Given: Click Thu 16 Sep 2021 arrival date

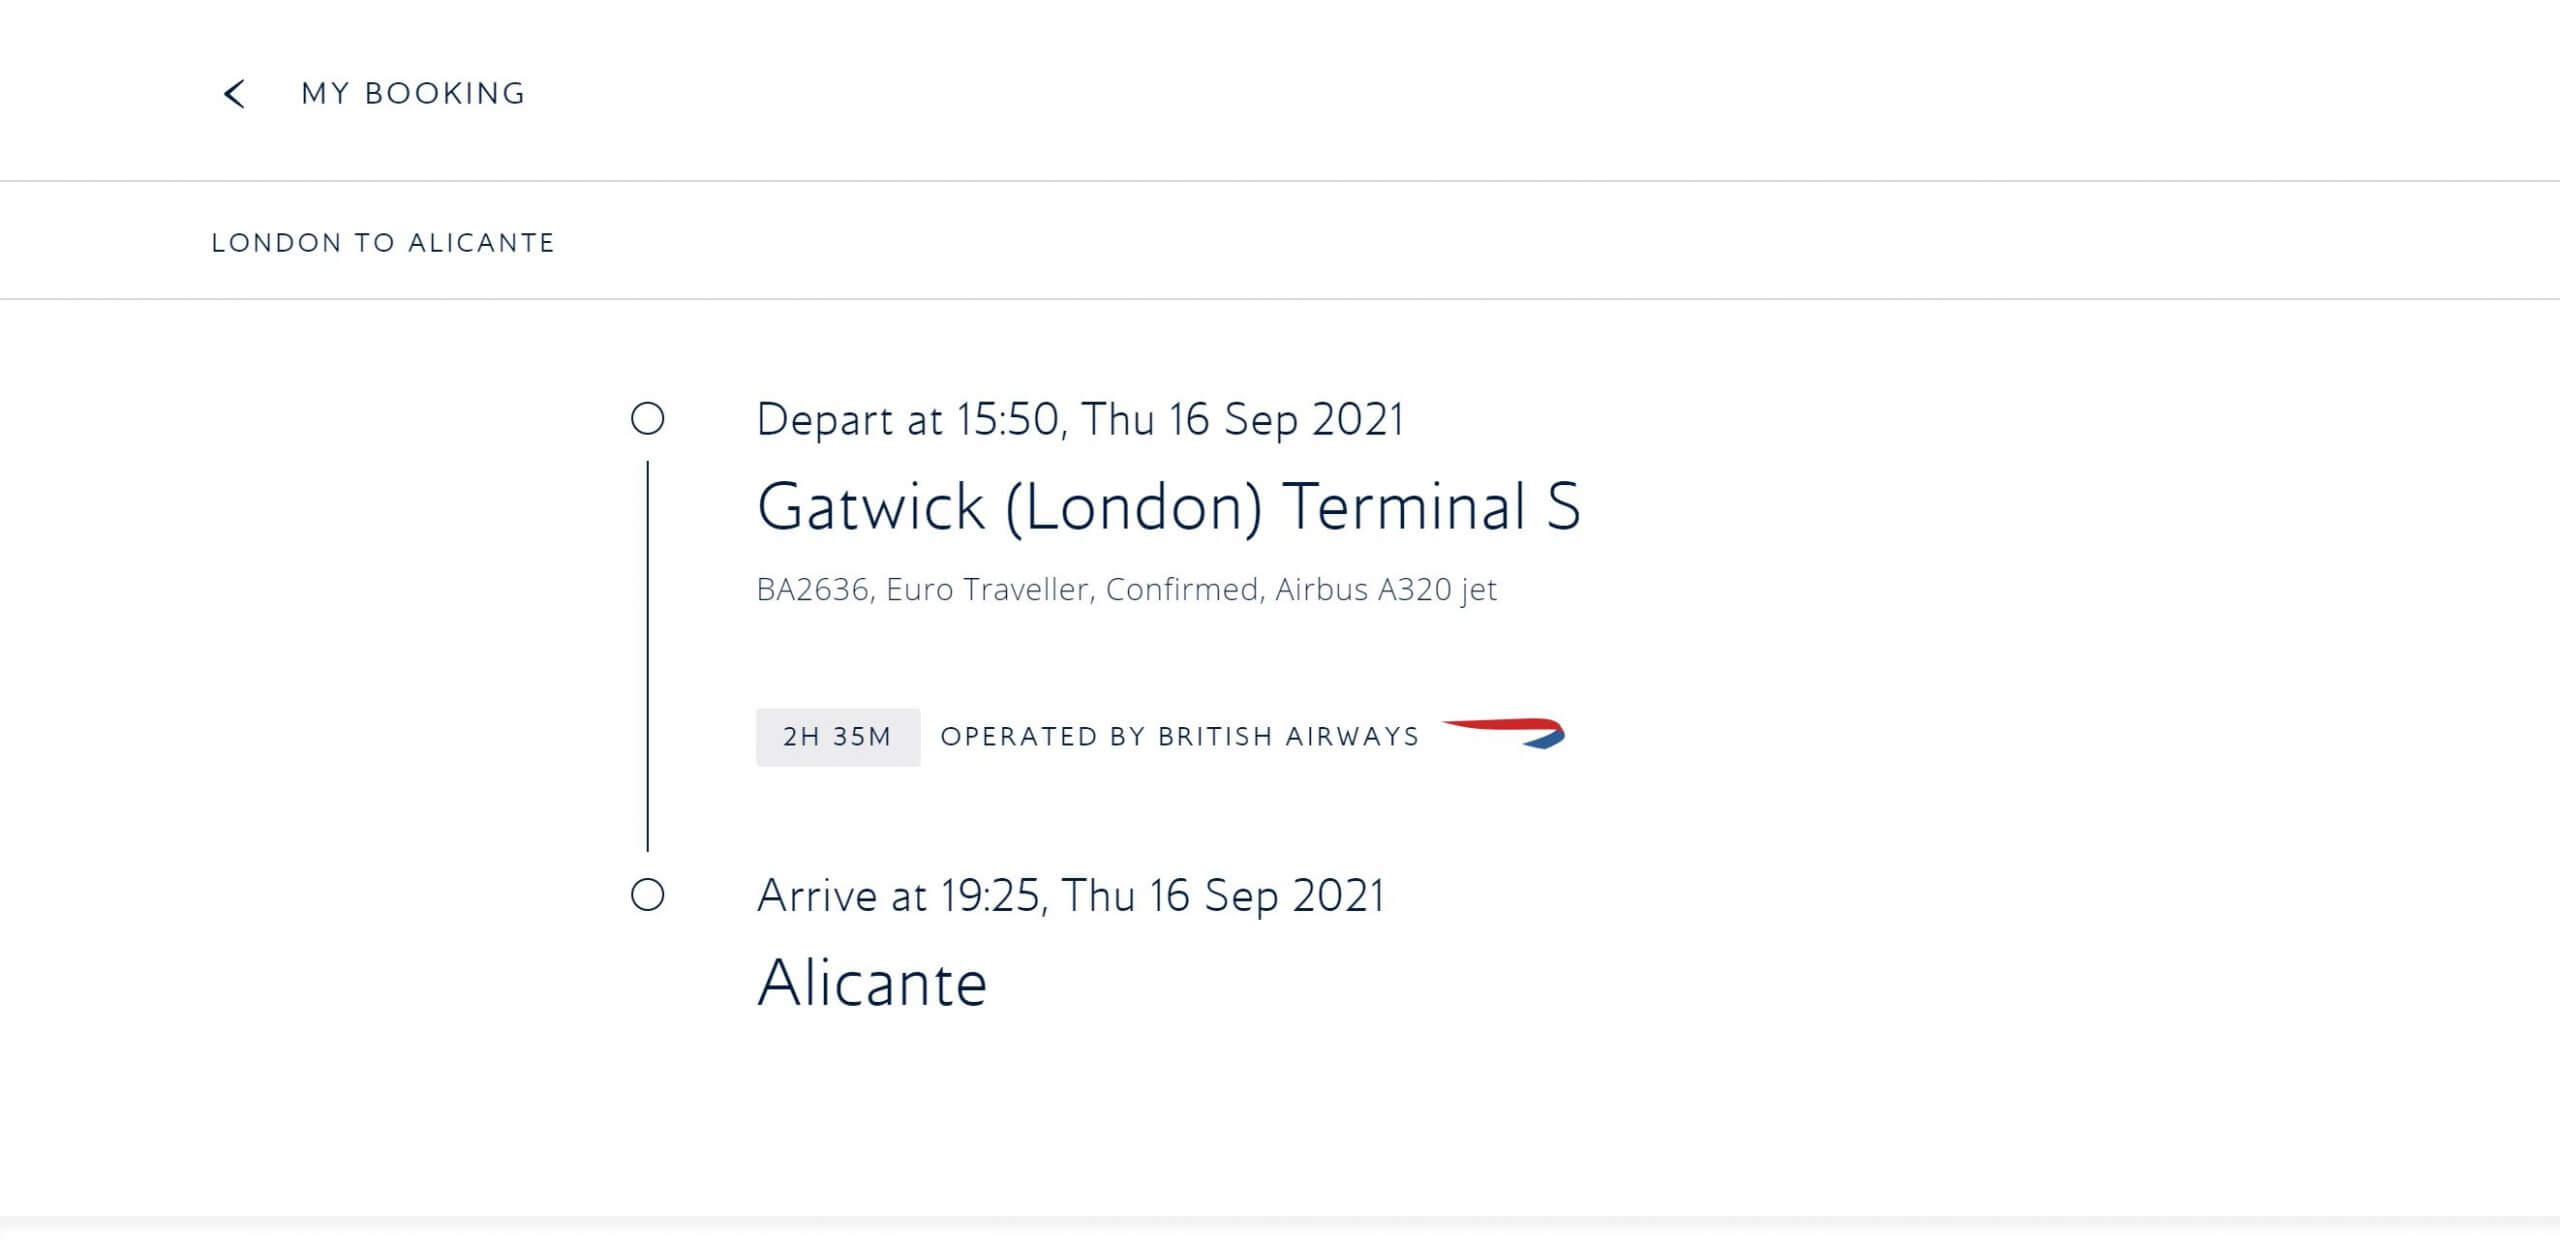Looking at the screenshot, I should 1223,896.
